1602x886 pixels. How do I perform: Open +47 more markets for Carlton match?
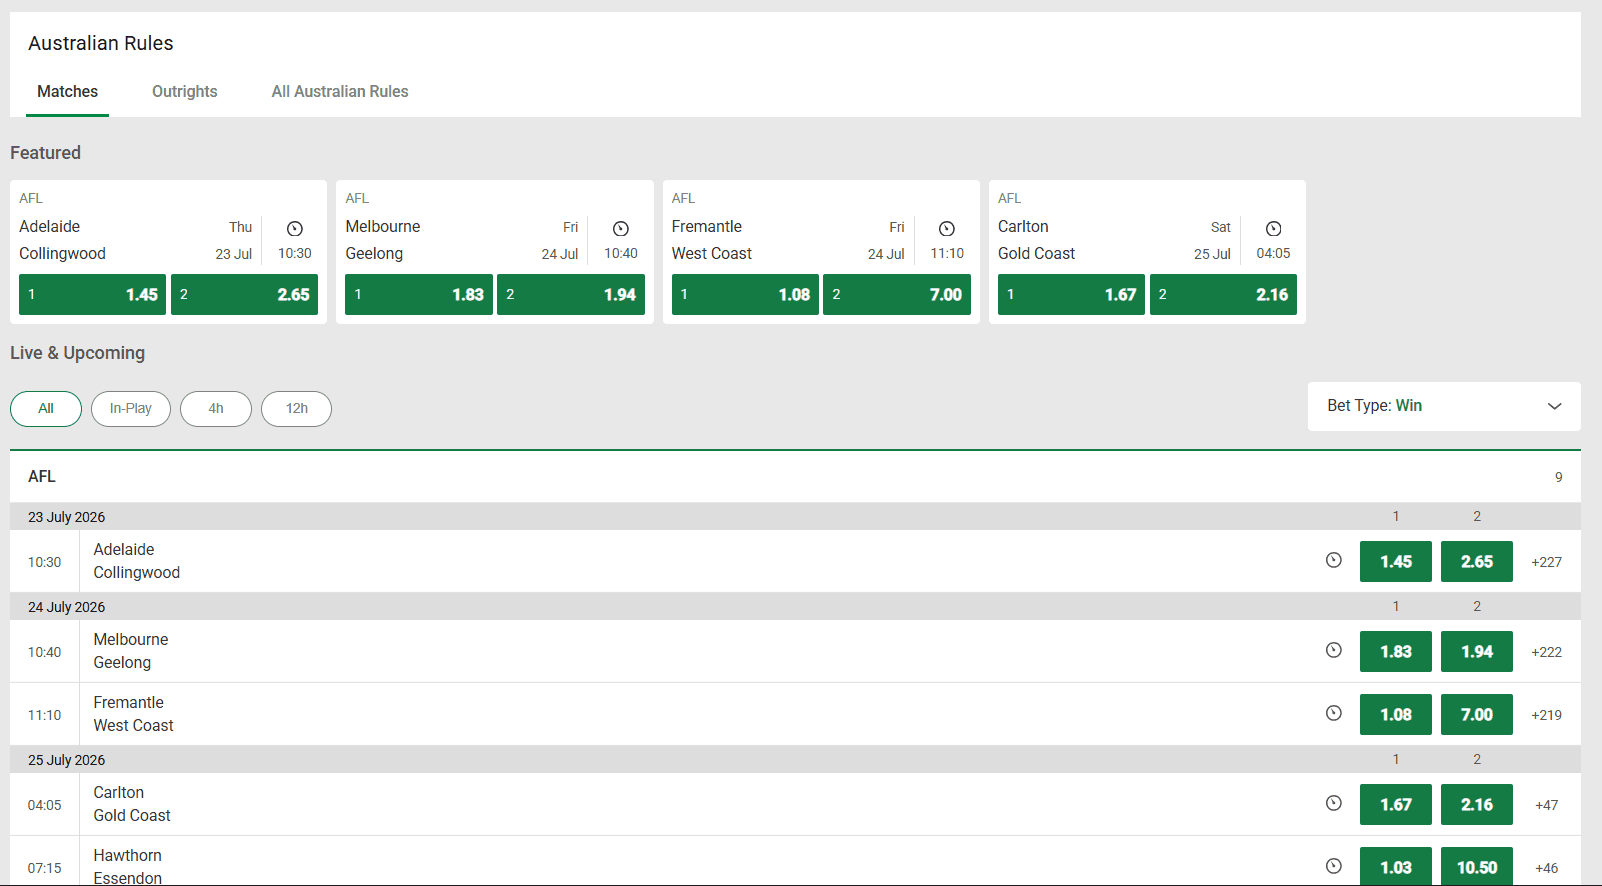pyautogui.click(x=1546, y=805)
